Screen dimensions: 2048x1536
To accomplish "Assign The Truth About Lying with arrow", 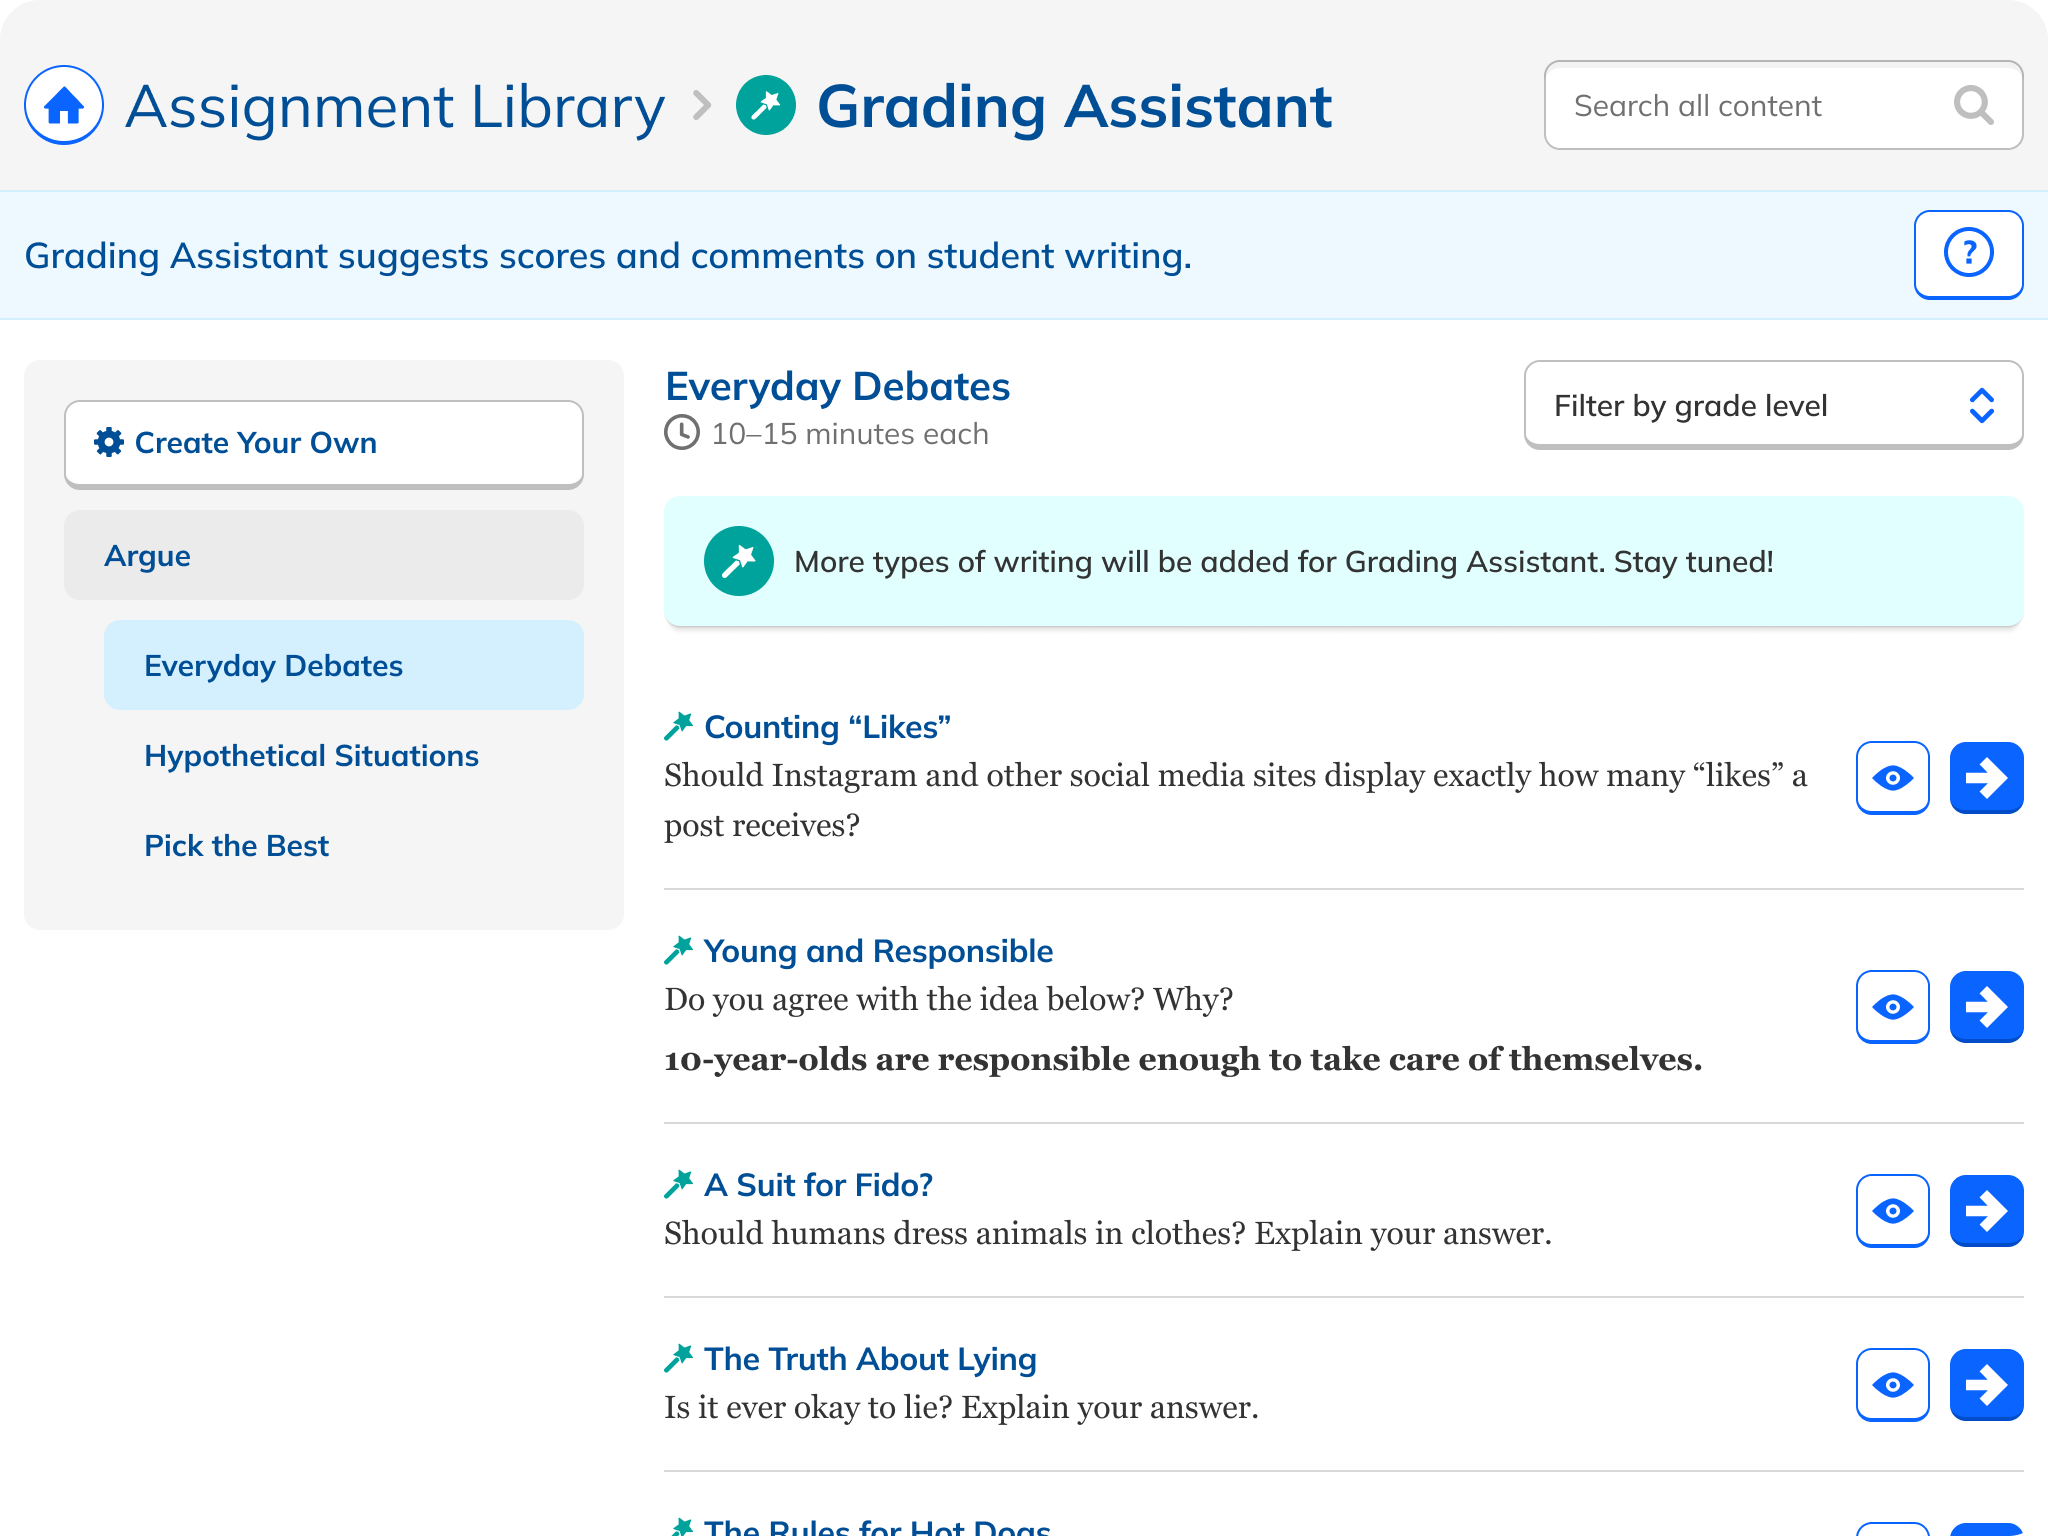I will tap(1986, 1385).
